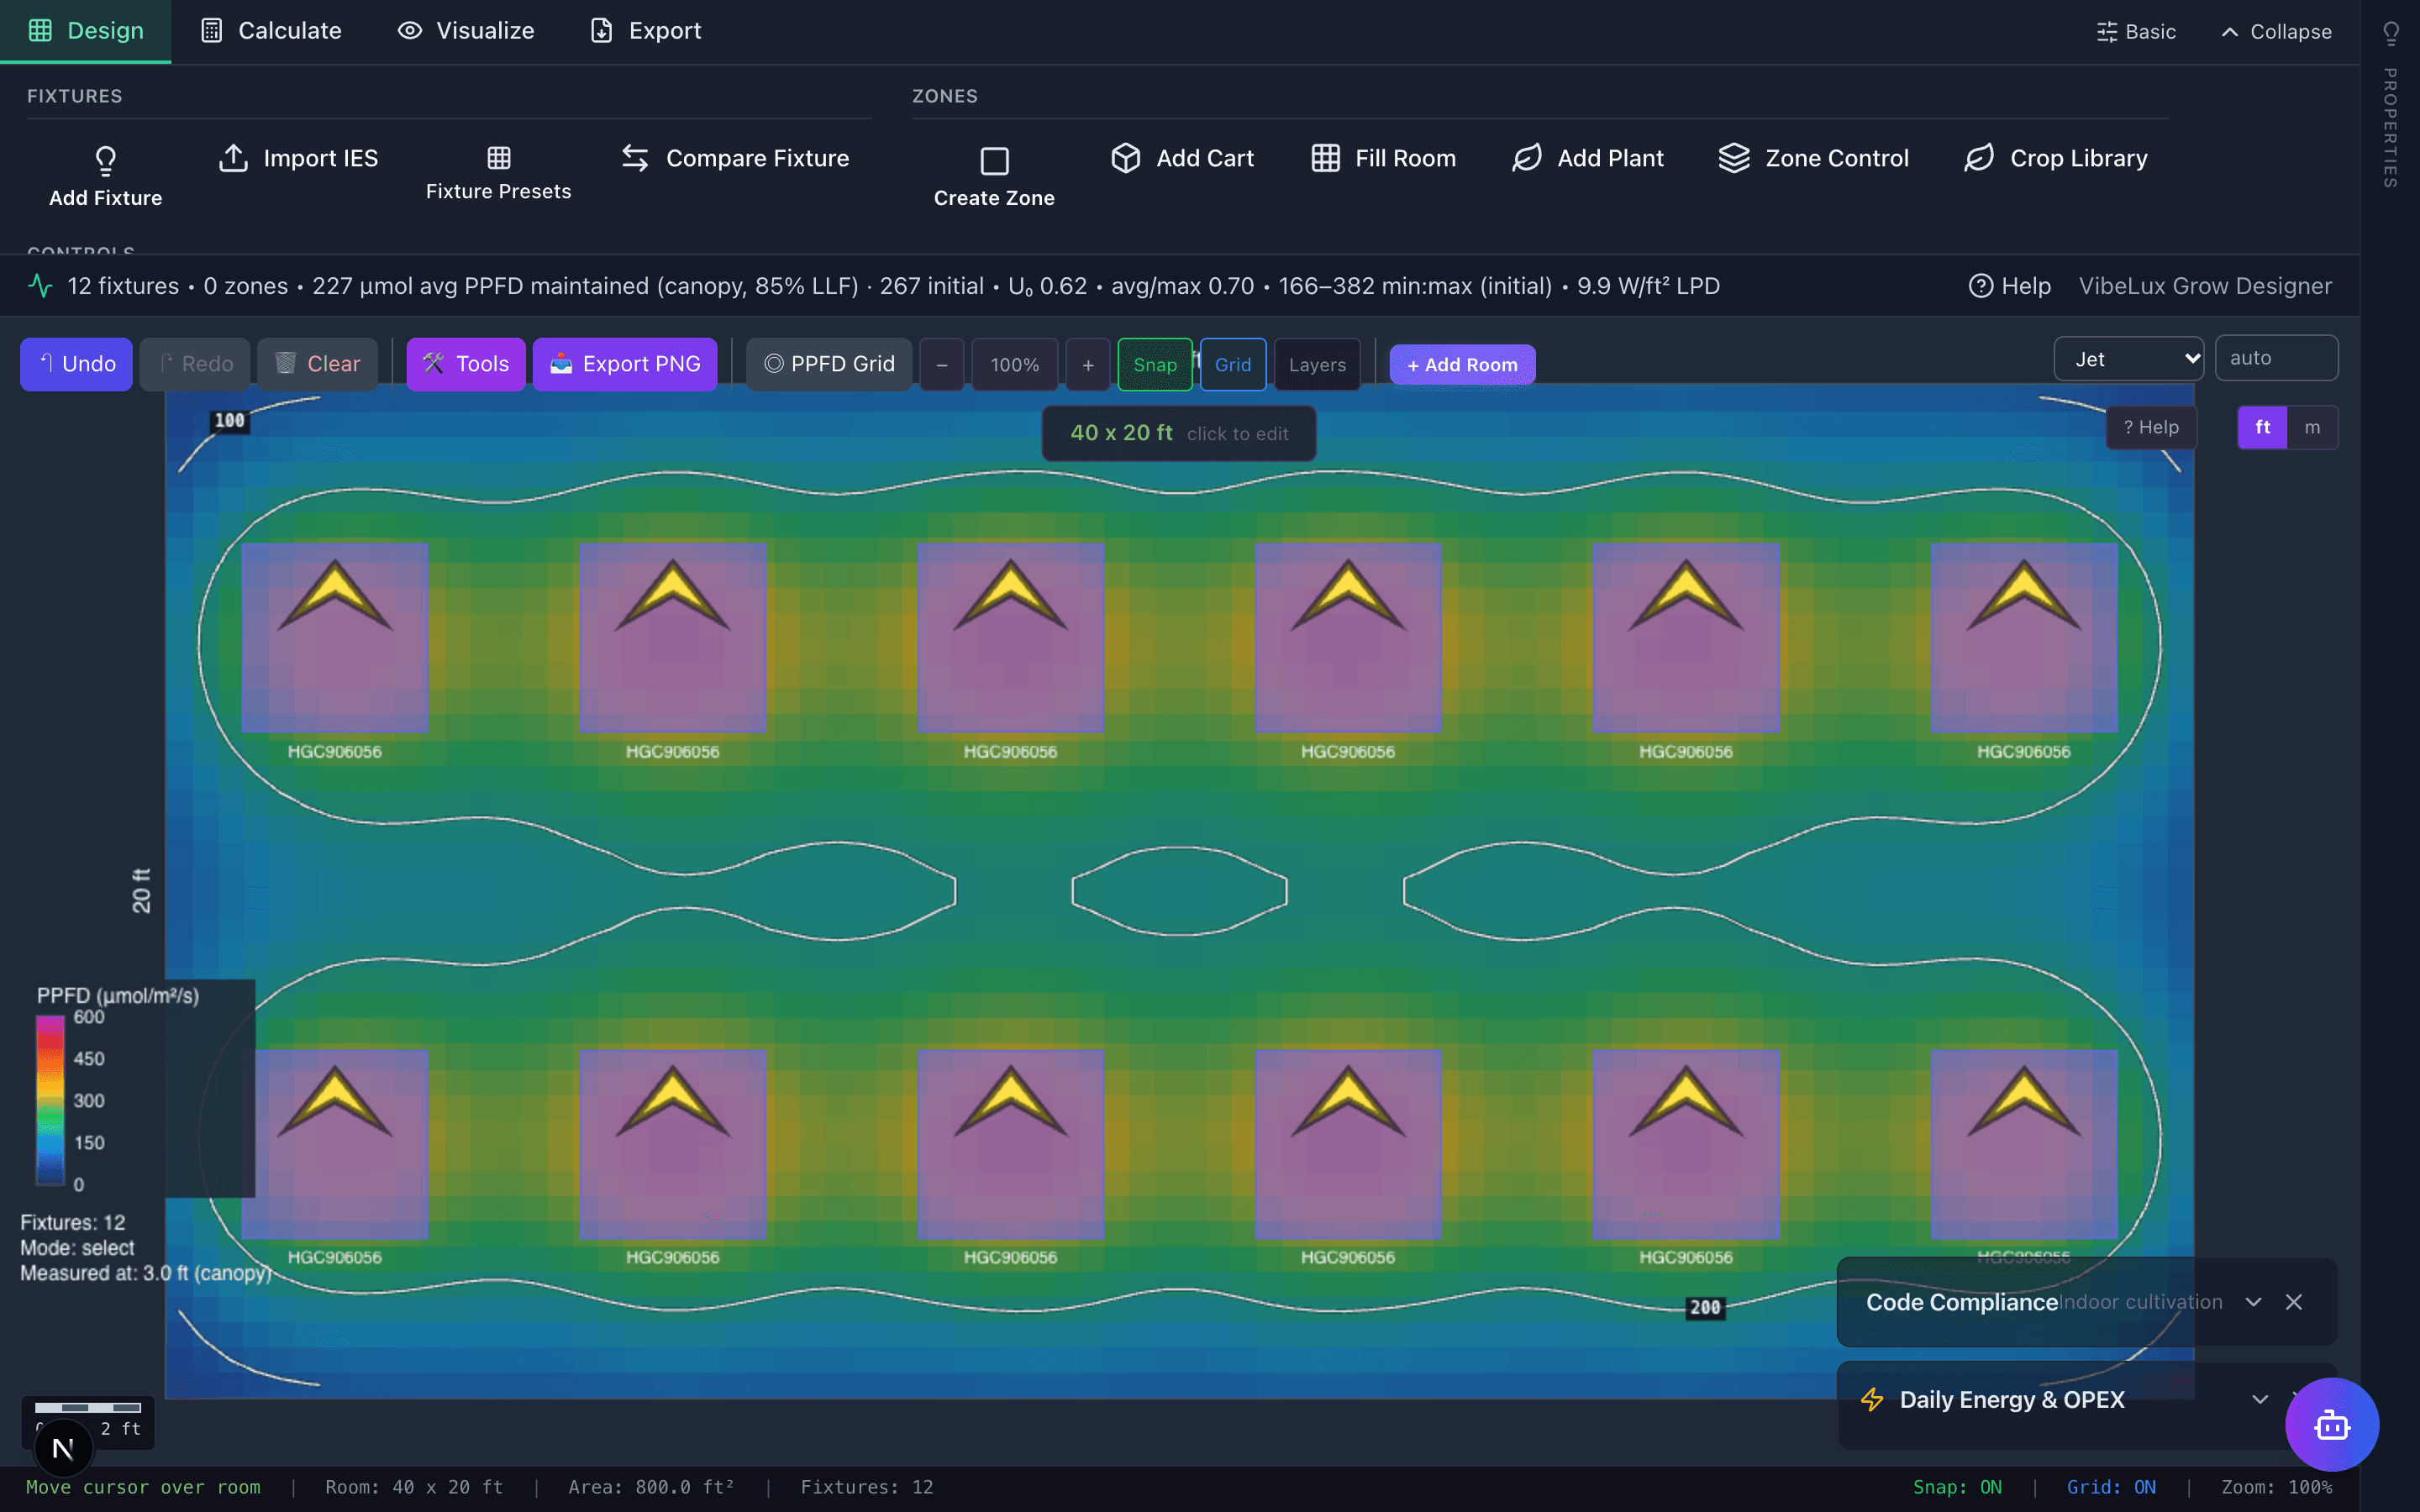
Task: Switch units to m
Action: click(2312, 427)
